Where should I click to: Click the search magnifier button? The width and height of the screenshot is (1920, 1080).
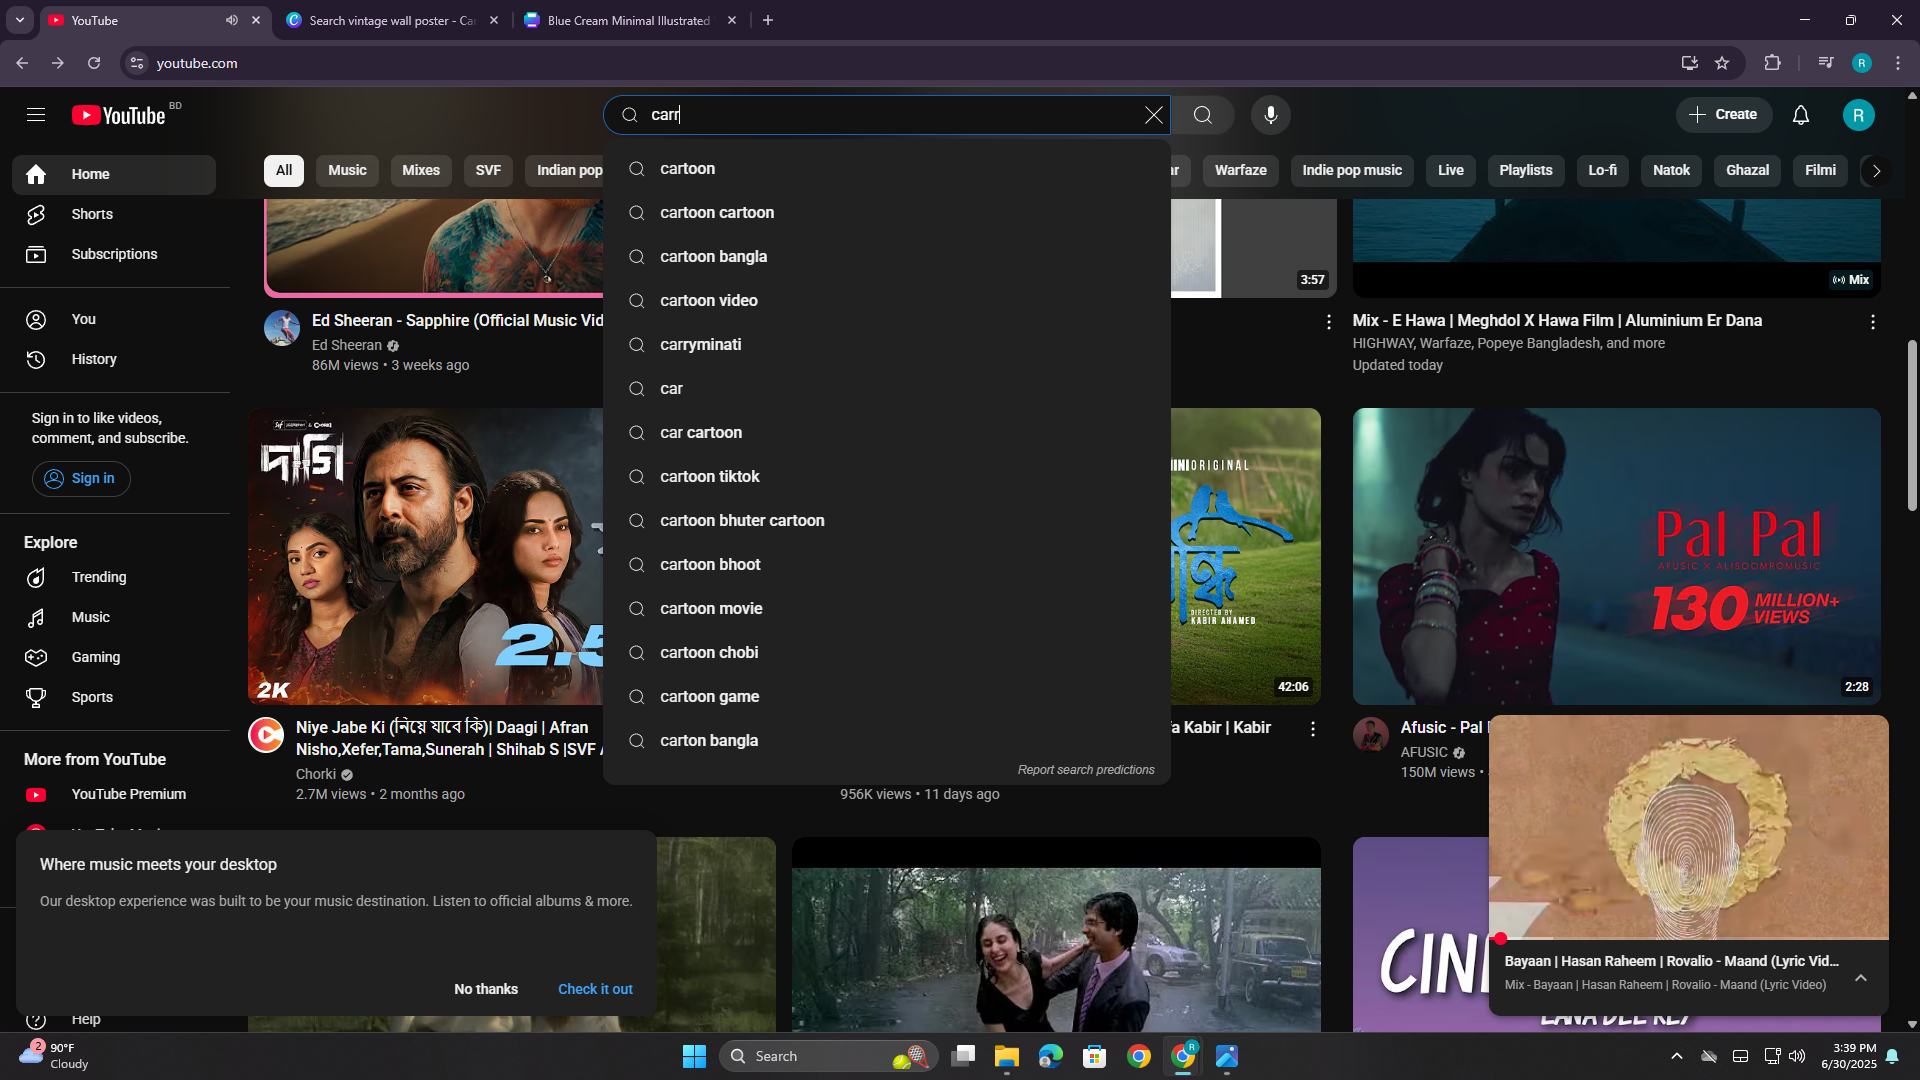click(x=1202, y=115)
